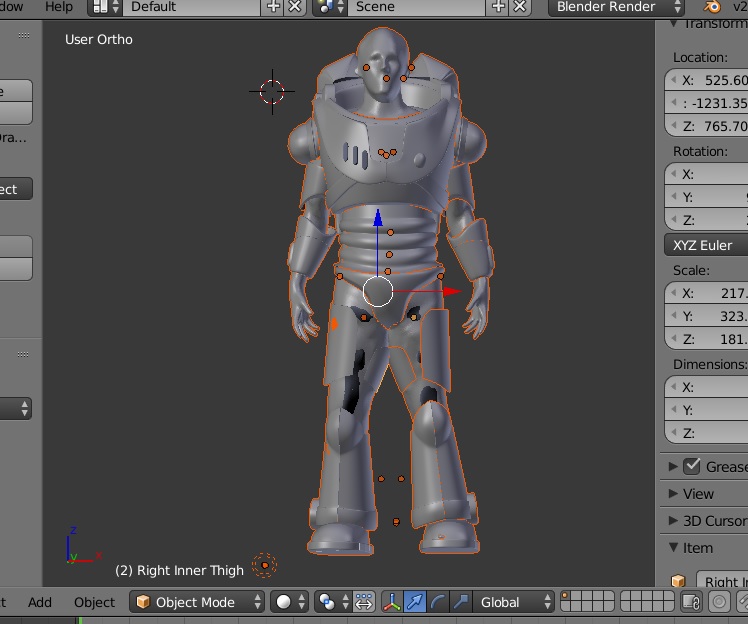
Task: Enable the Grease Pencil checkbox
Action: [692, 466]
